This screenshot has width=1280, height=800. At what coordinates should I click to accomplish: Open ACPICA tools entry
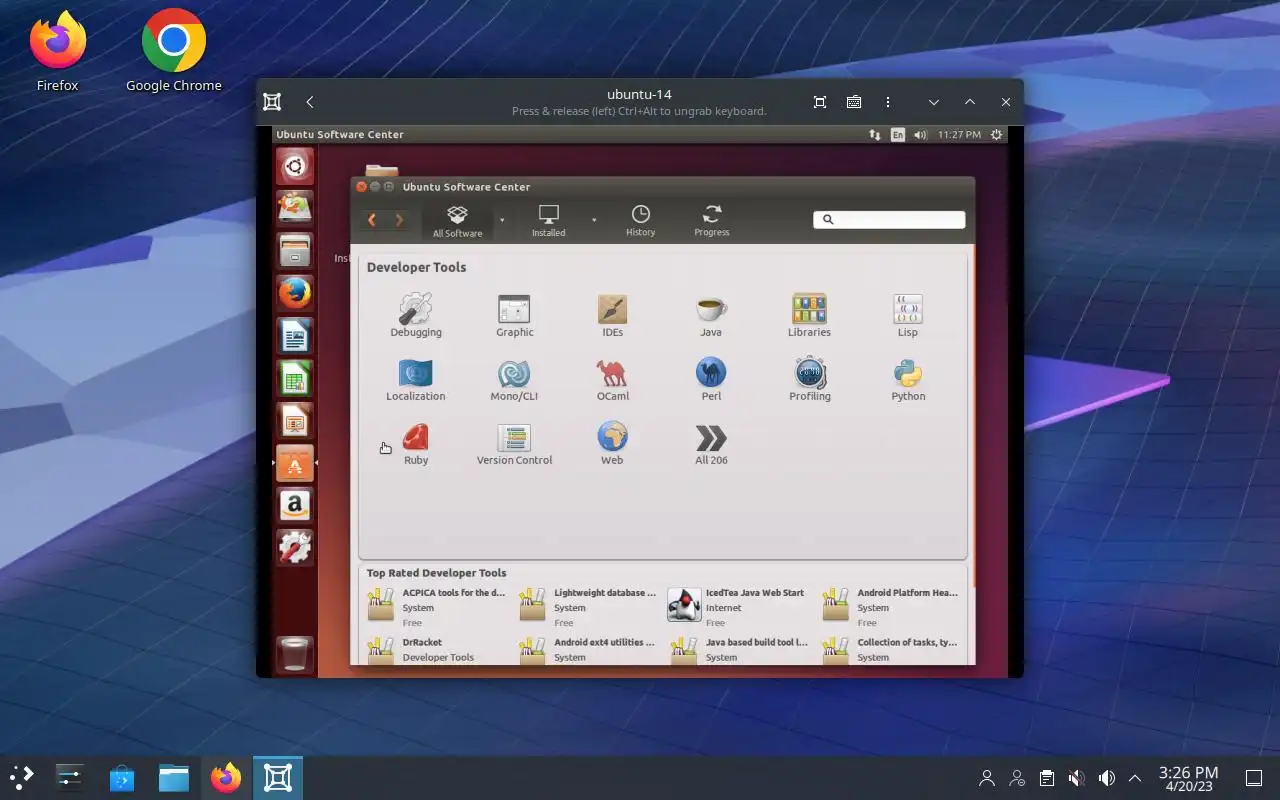(x=436, y=607)
